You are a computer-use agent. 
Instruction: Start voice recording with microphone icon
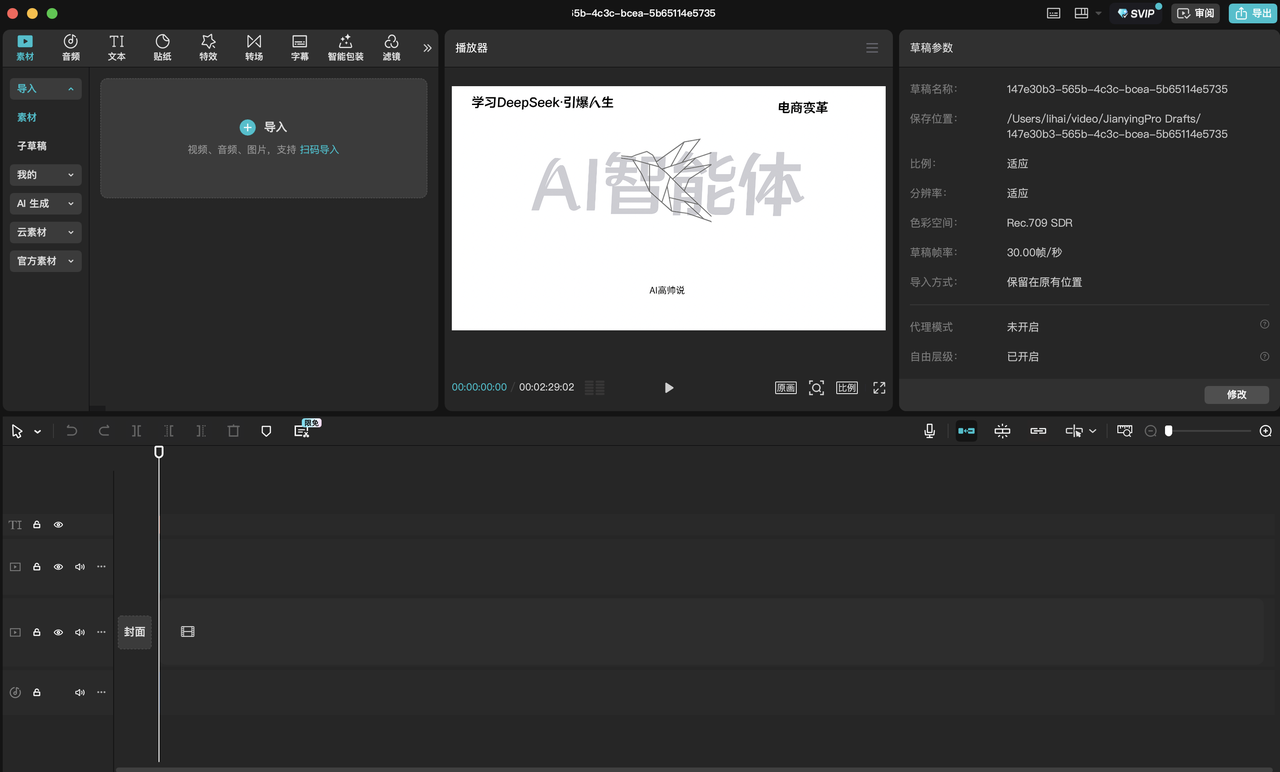click(929, 431)
